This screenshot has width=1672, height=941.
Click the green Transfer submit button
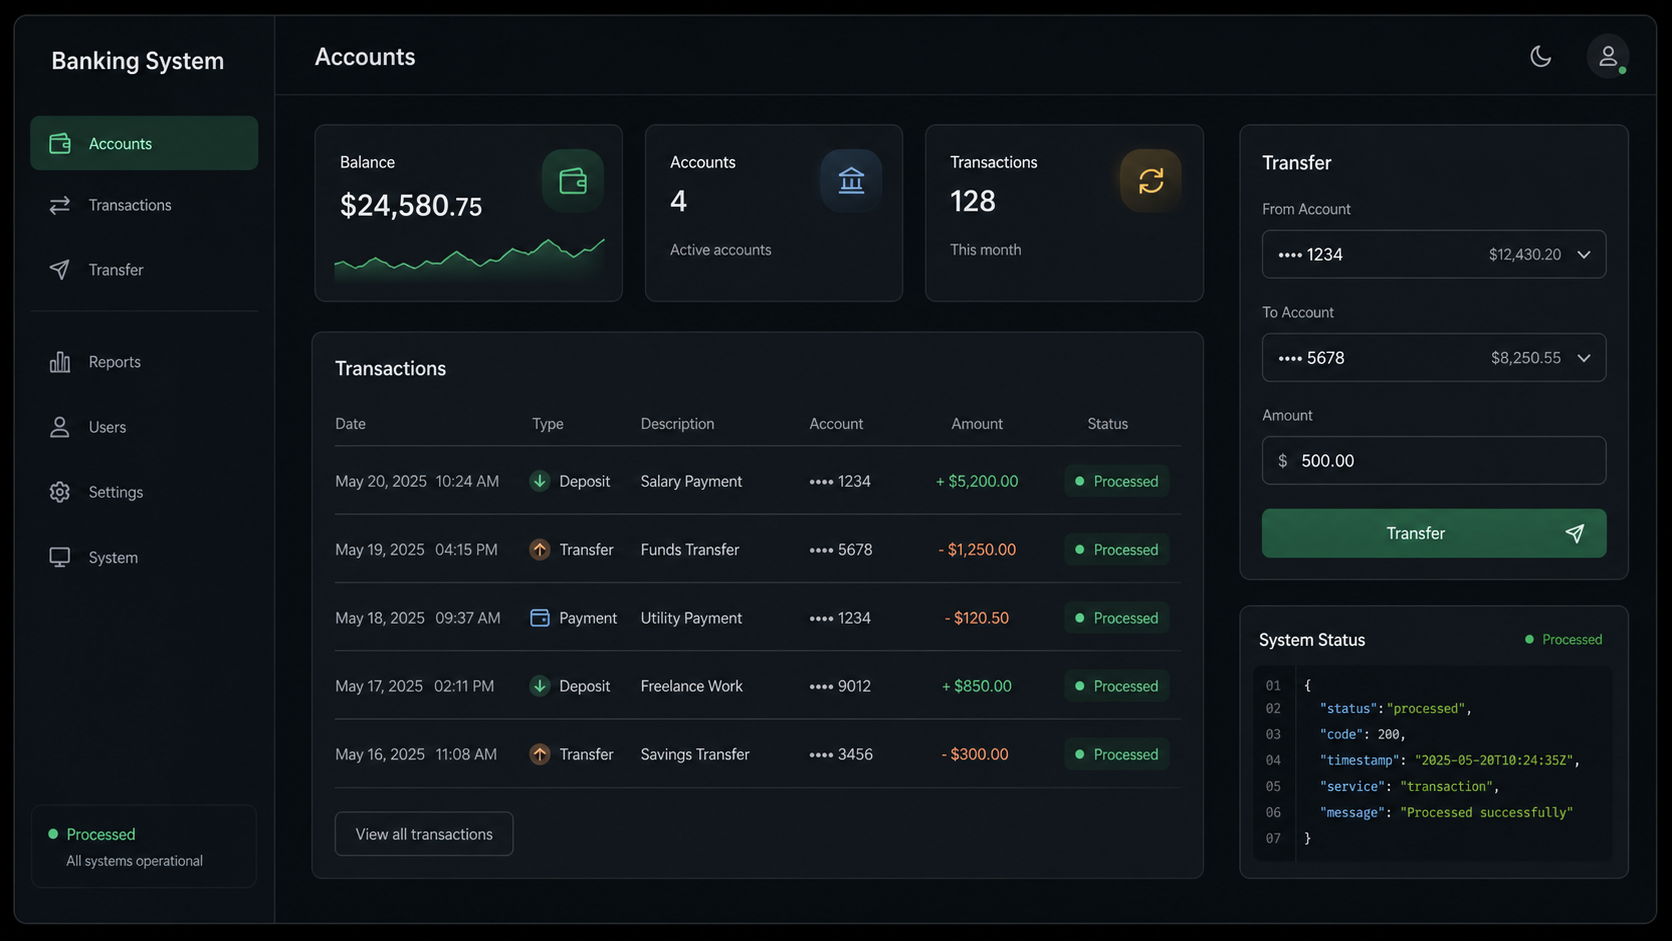(1433, 533)
